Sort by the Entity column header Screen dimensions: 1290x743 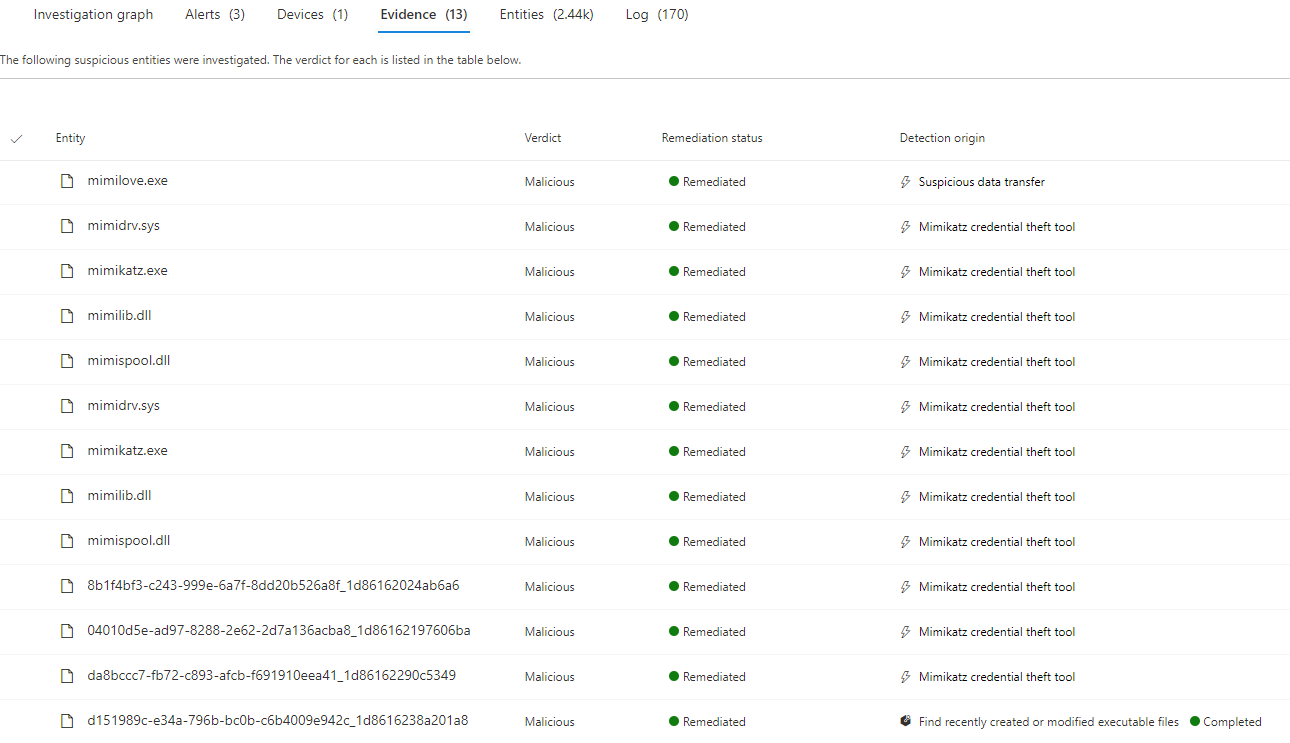71,138
